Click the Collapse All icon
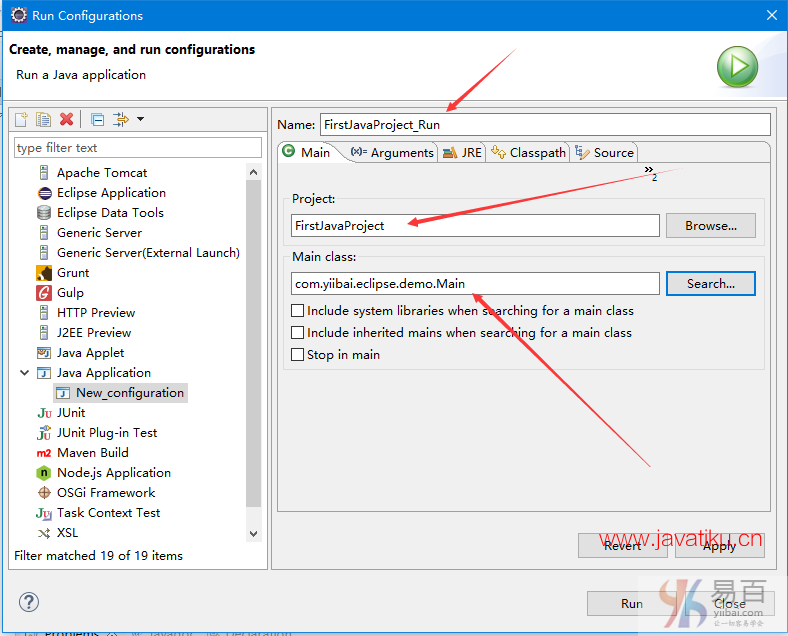Screen dimensions: 788x636 [x=97, y=120]
